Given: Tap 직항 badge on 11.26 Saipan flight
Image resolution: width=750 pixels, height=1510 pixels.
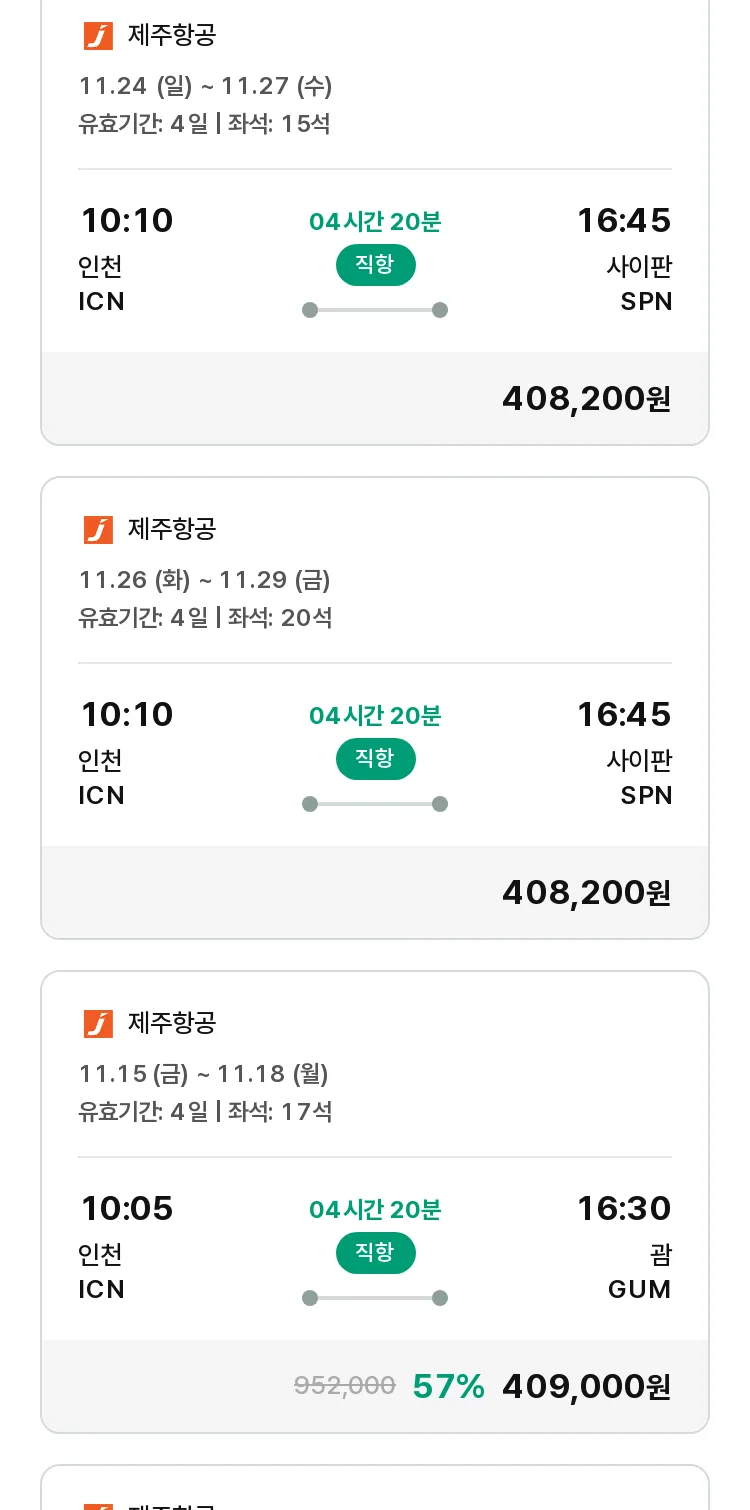Looking at the screenshot, I should [x=375, y=759].
